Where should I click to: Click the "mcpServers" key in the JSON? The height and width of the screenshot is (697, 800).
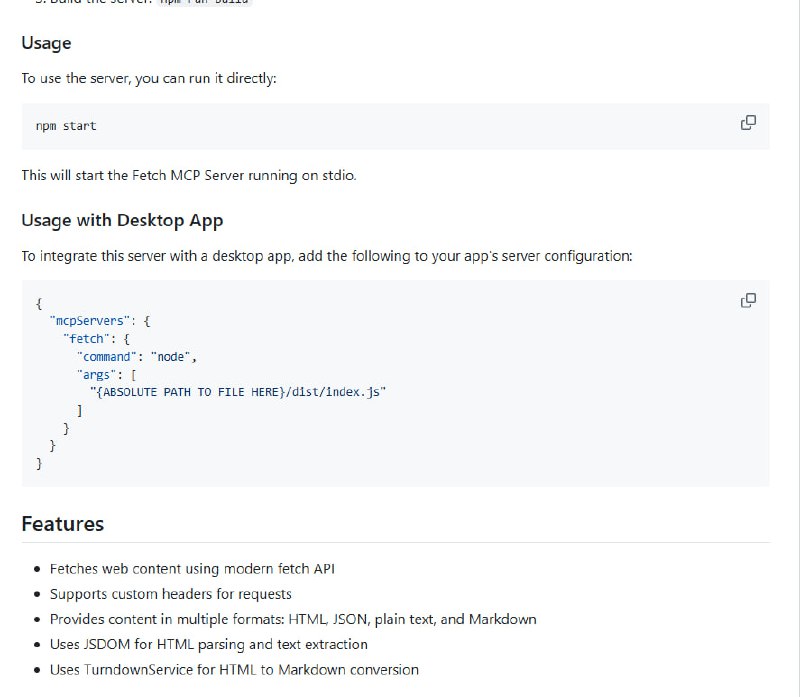89,321
